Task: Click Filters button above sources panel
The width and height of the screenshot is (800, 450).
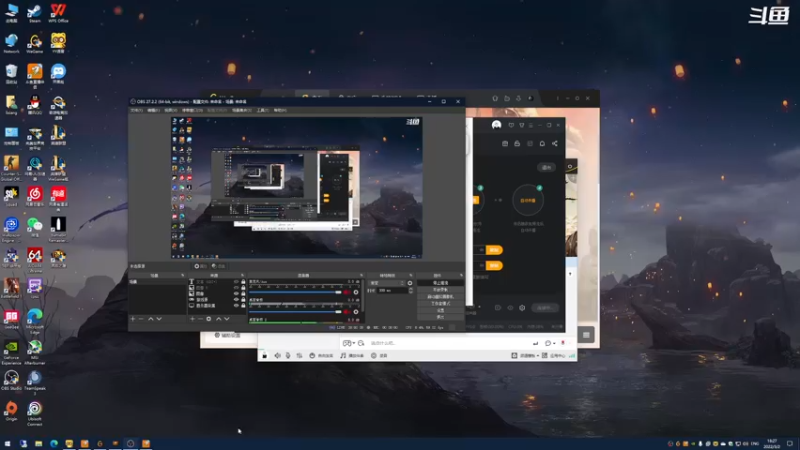Action: (x=219, y=266)
